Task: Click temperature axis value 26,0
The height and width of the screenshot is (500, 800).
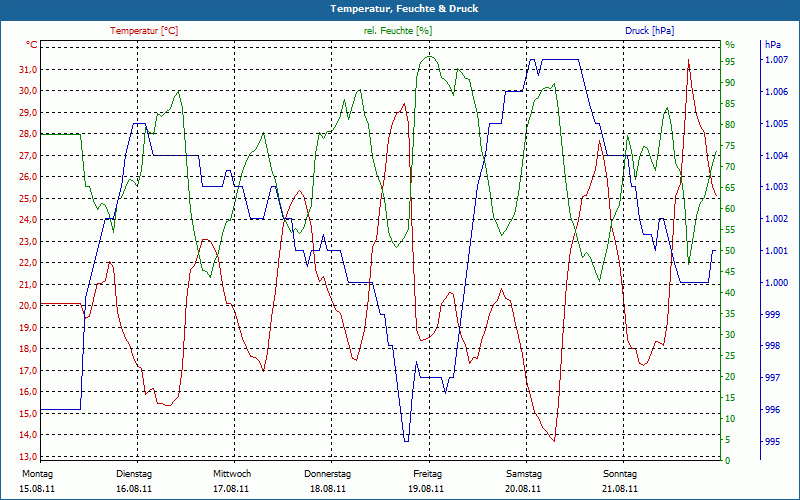Action: (28, 177)
